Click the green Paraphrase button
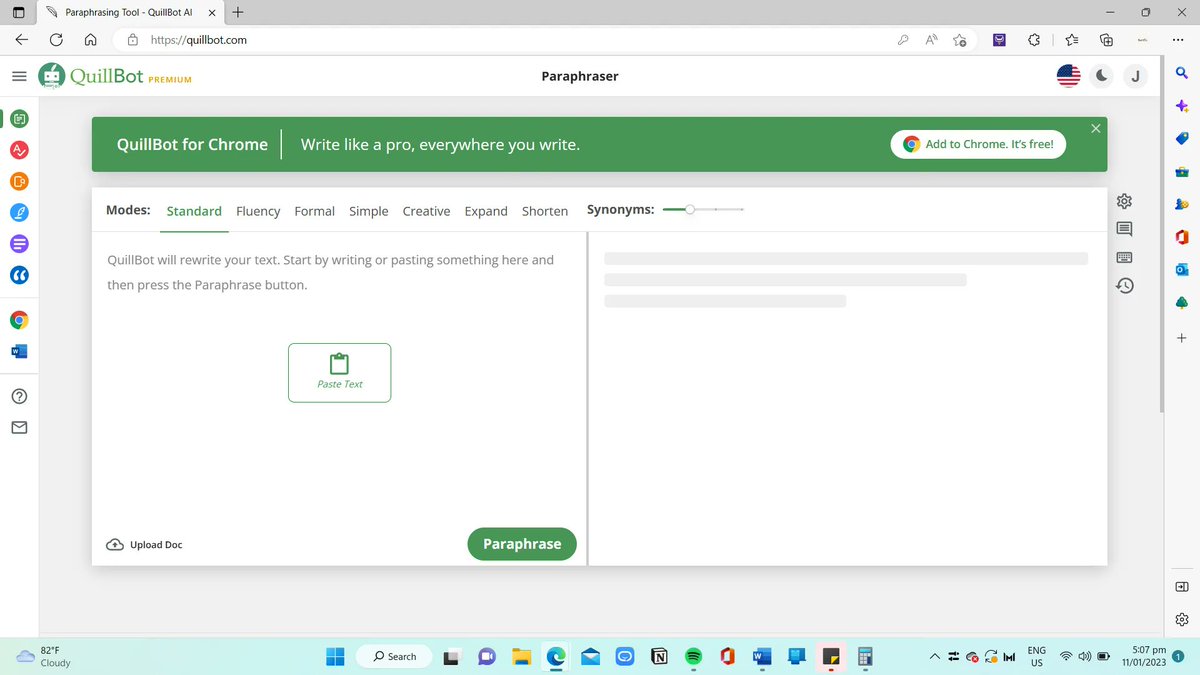The image size is (1200, 675). tap(522, 544)
